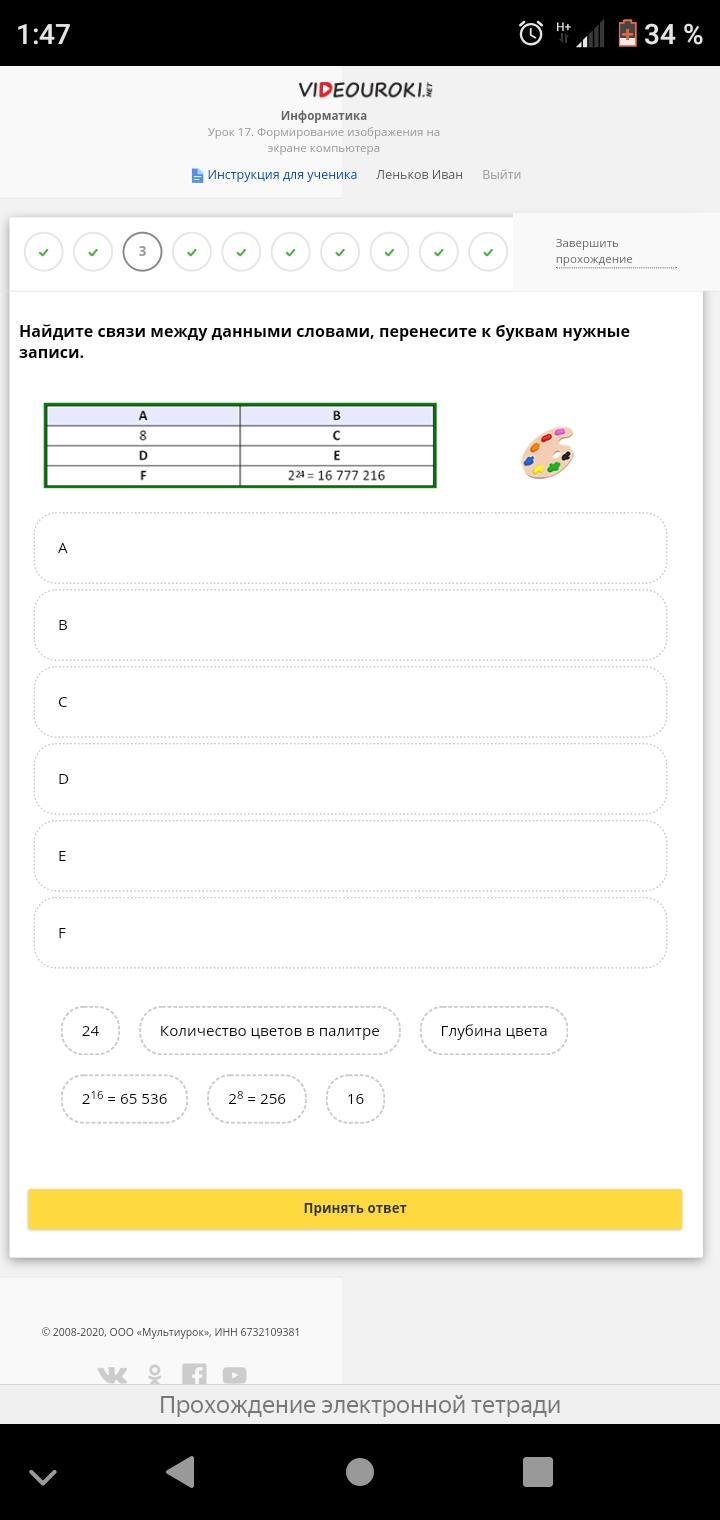The height and width of the screenshot is (1520, 720).
Task: Click the paint palette image
Action: point(547,453)
